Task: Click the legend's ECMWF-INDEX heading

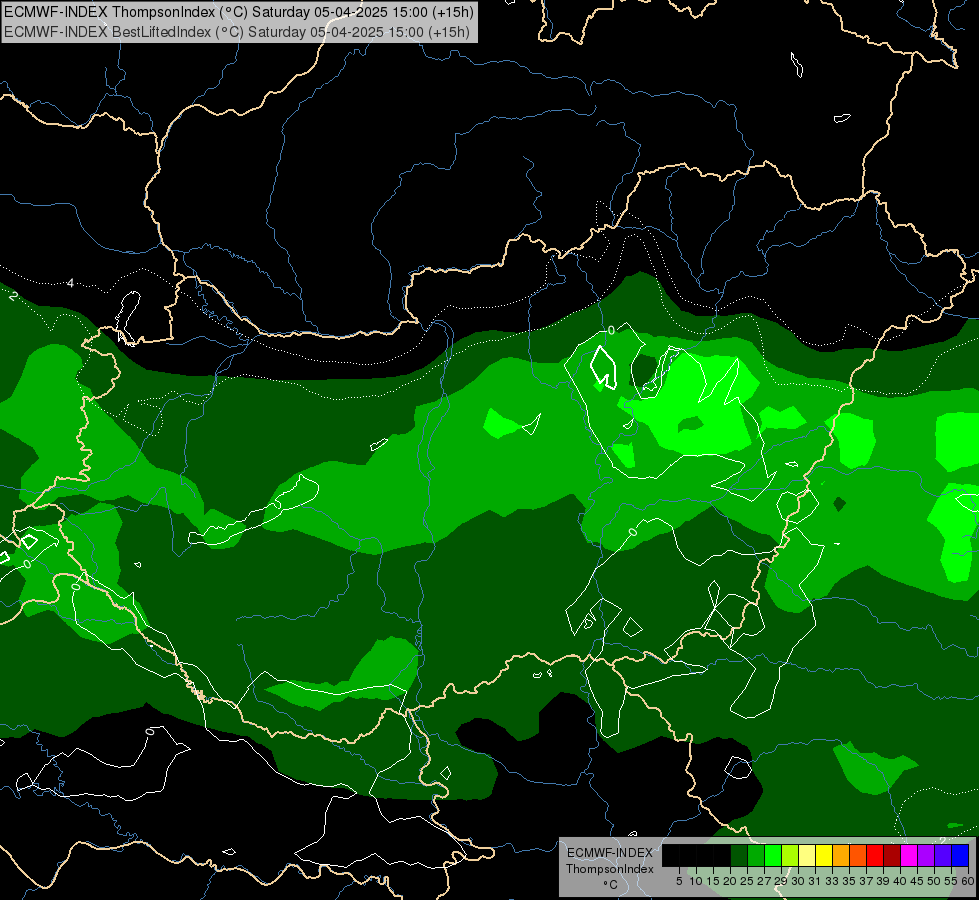Action: 610,853
